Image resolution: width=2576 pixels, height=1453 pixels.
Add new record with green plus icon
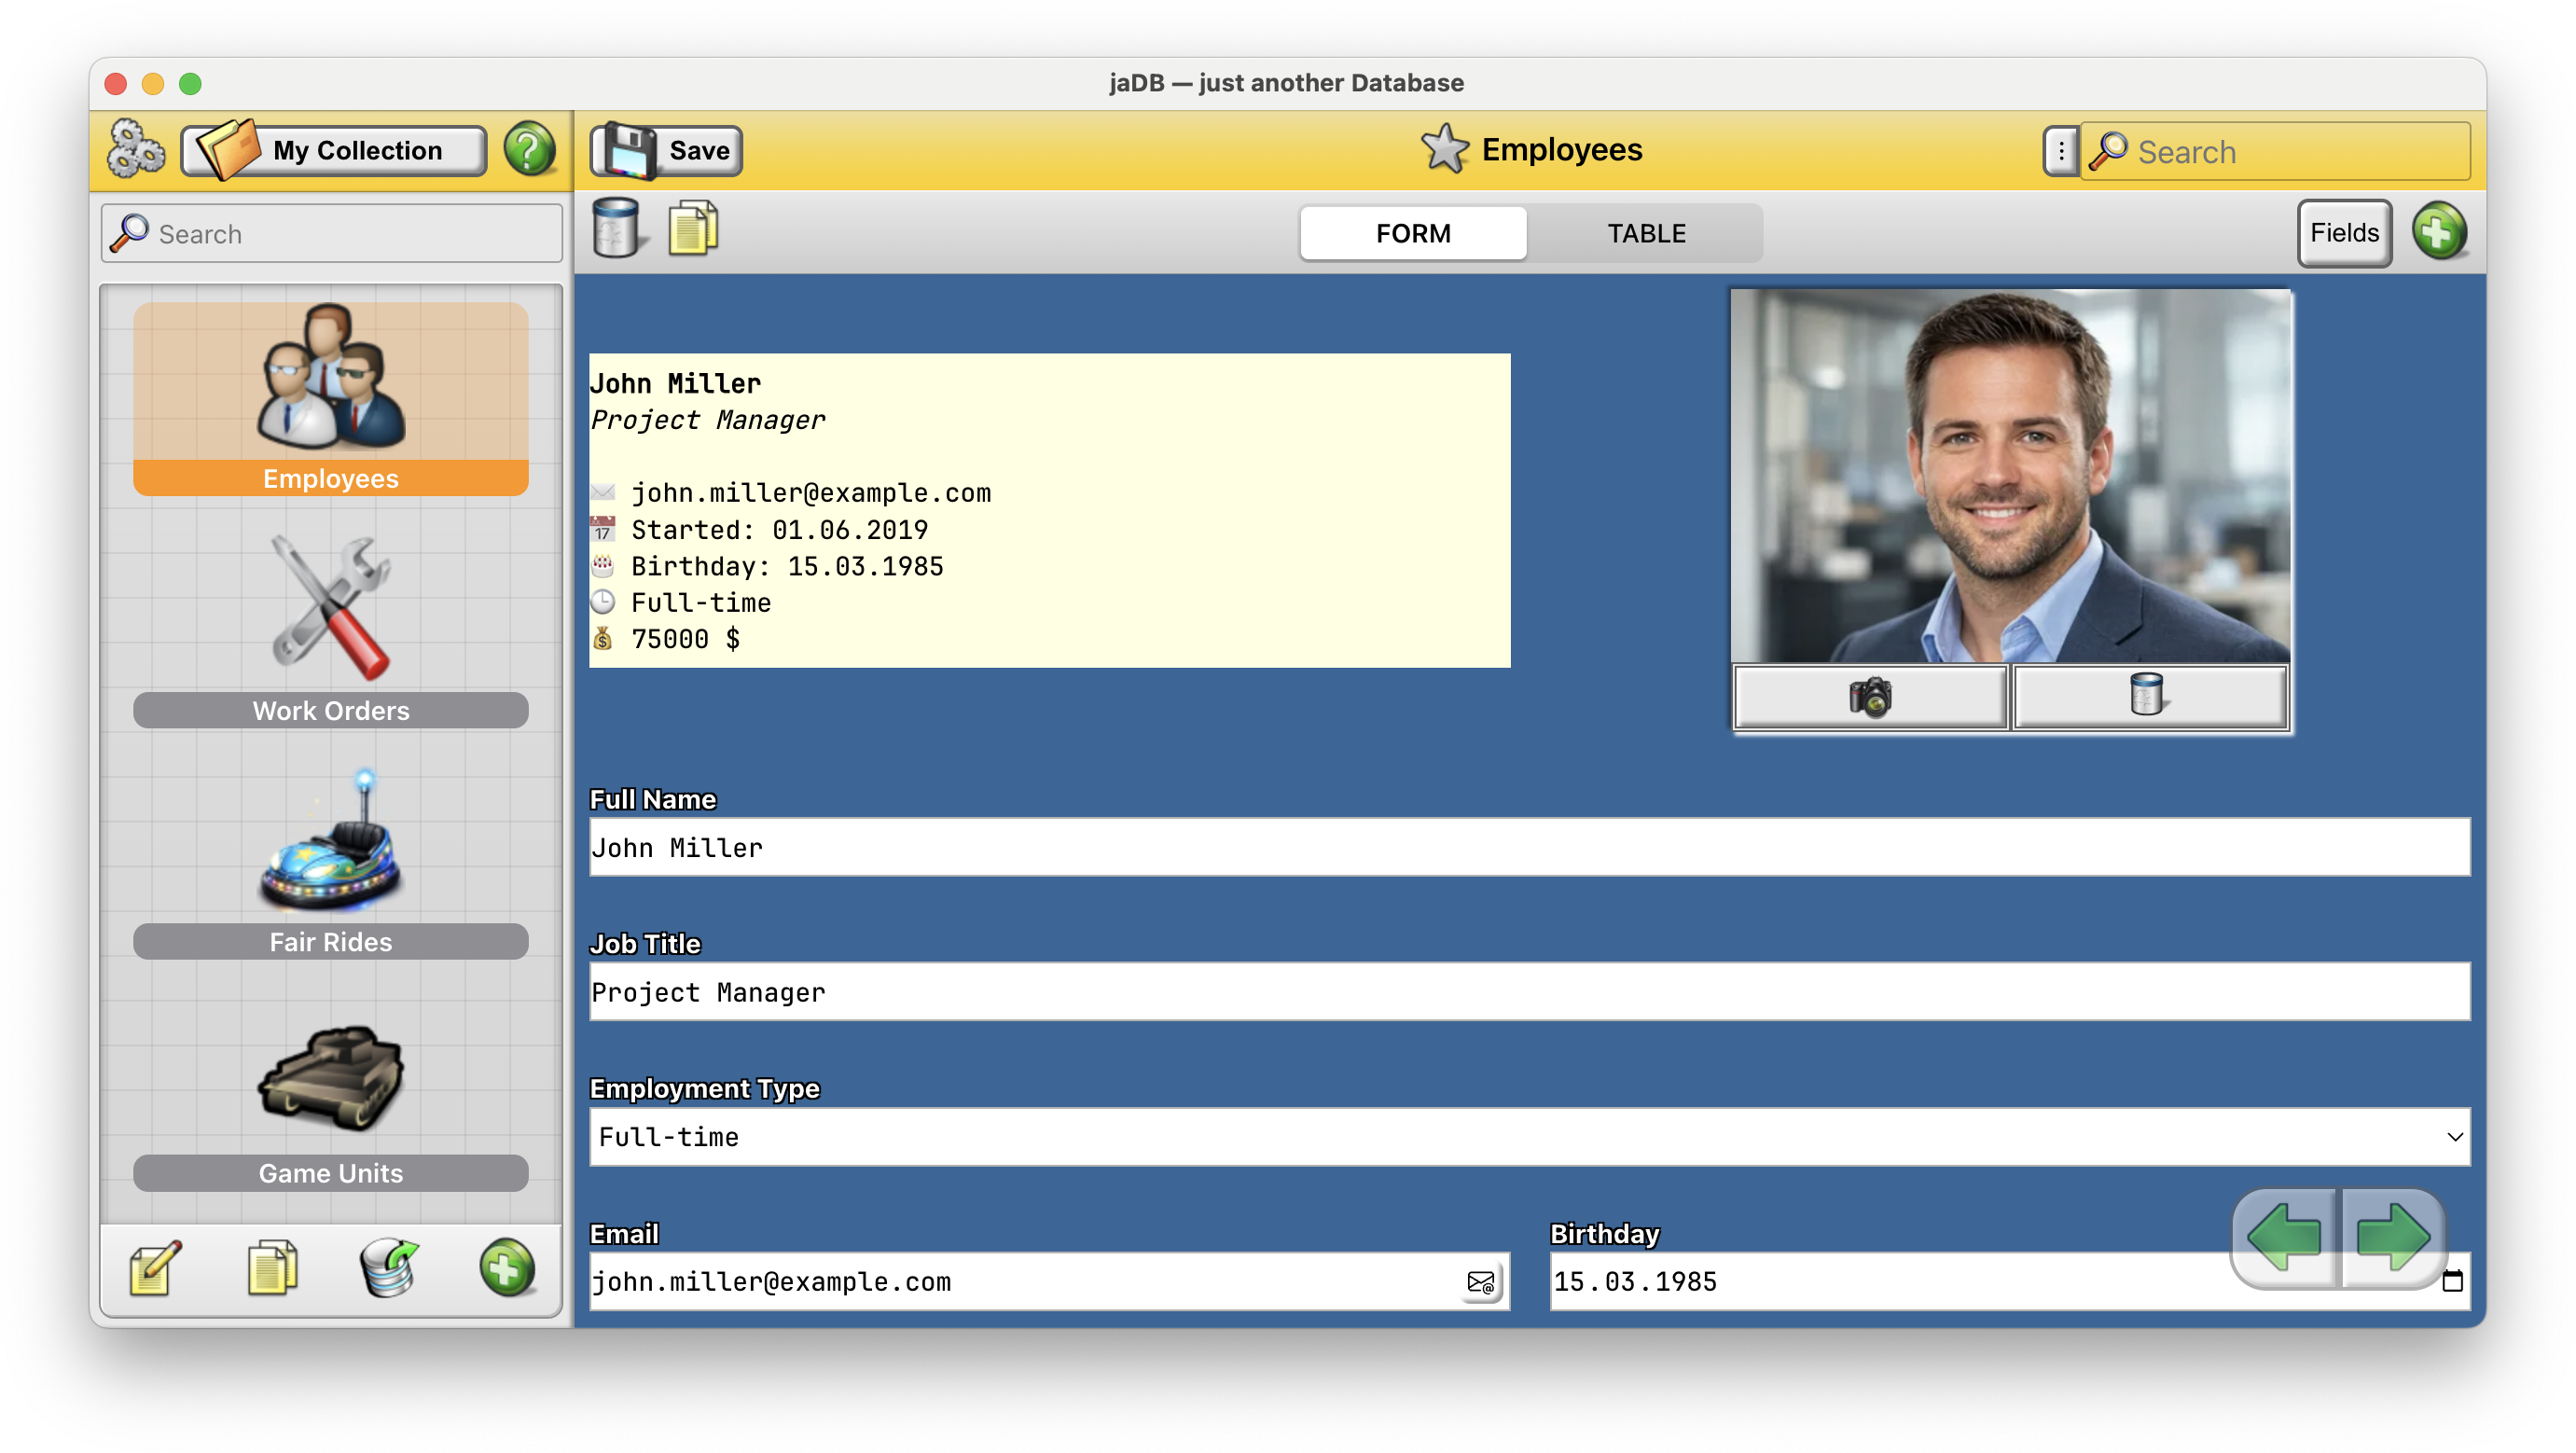click(x=2440, y=232)
